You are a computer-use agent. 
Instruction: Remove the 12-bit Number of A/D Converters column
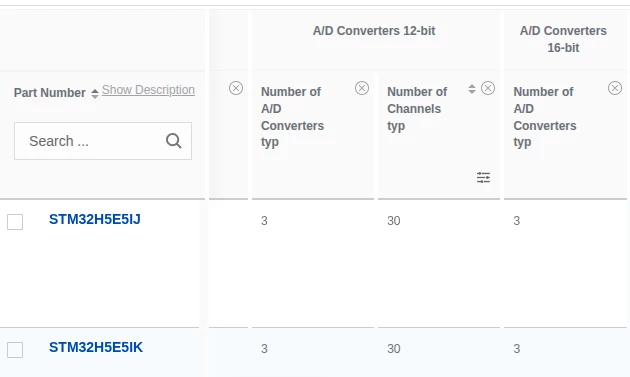tap(362, 88)
